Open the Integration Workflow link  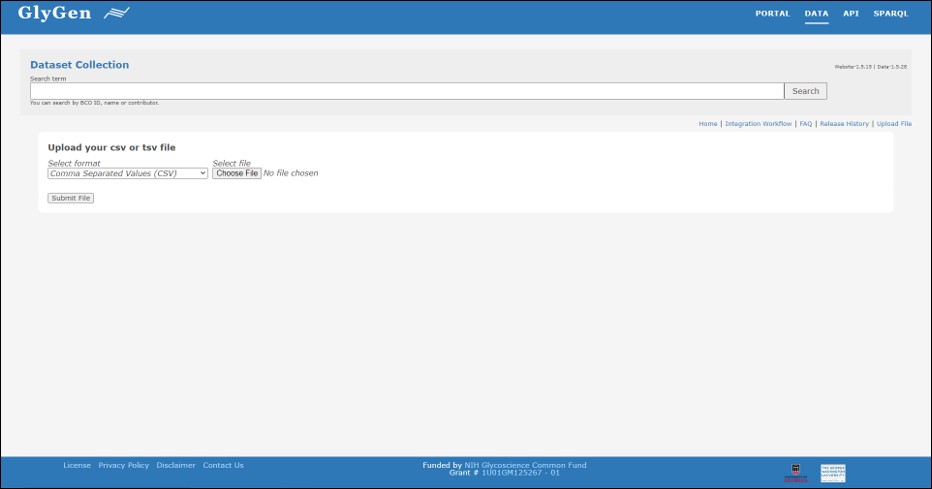758,124
